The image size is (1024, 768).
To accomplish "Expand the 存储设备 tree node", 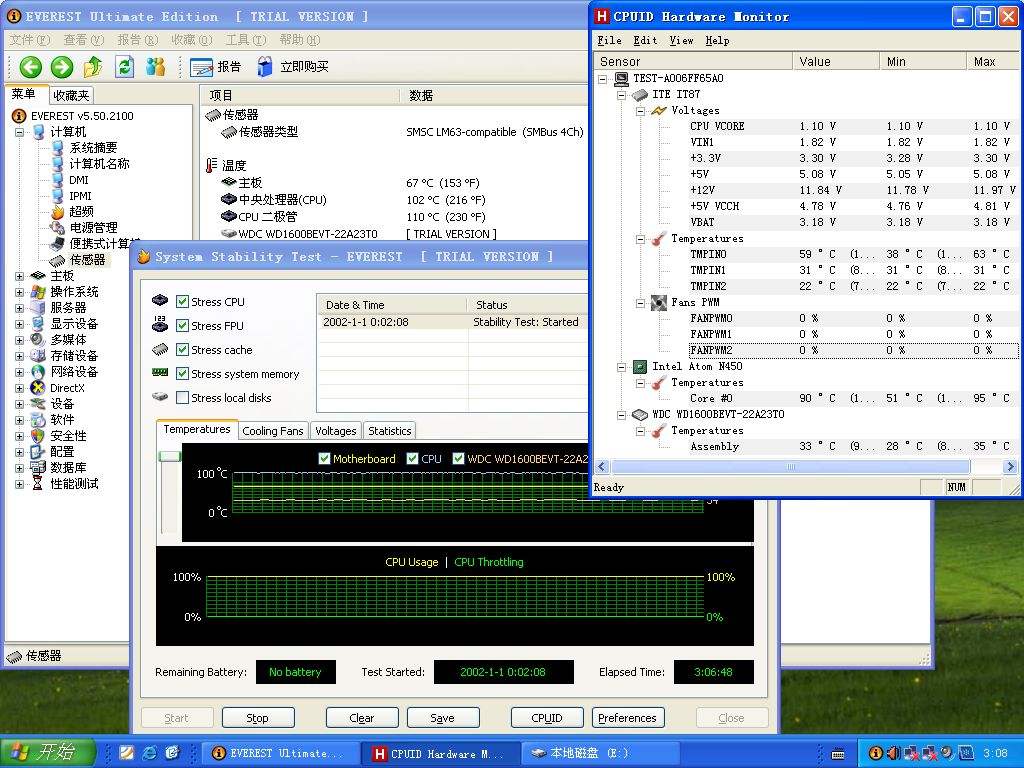I will [x=20, y=356].
